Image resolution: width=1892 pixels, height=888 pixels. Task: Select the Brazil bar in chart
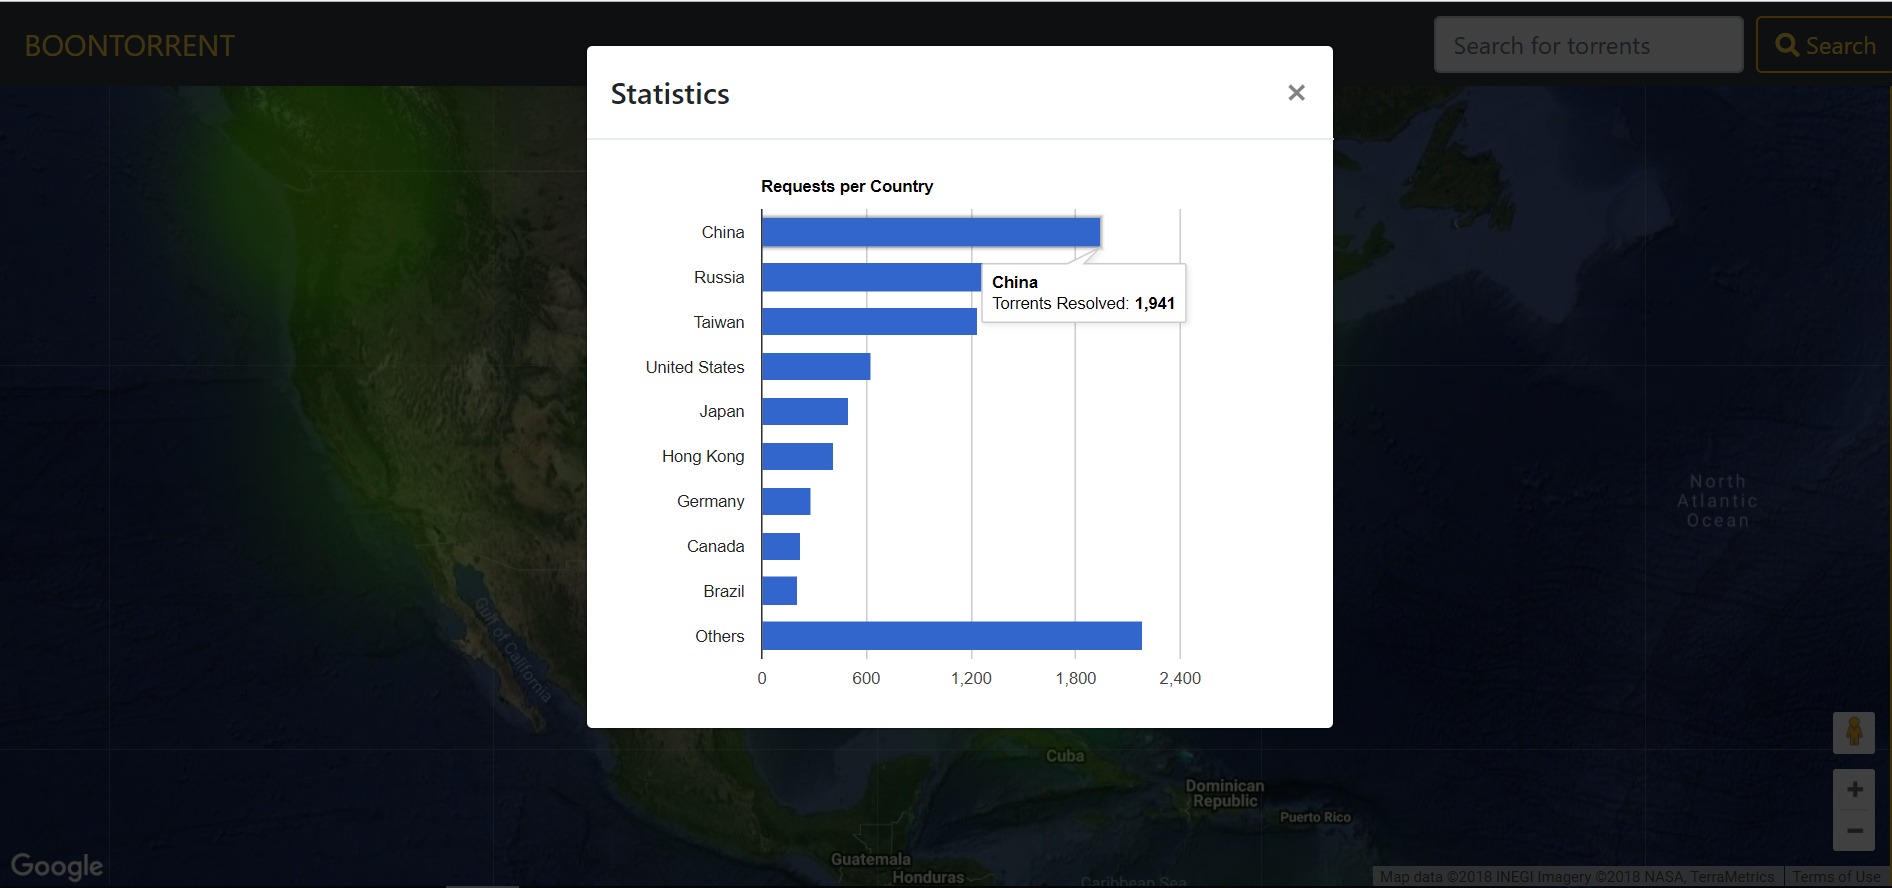pos(779,591)
